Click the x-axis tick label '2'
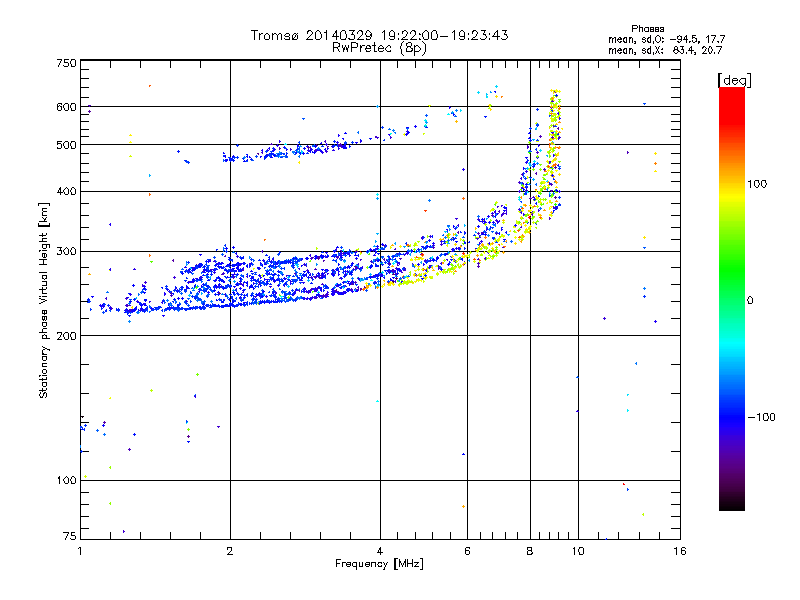The width and height of the screenshot is (800, 600). point(230,551)
